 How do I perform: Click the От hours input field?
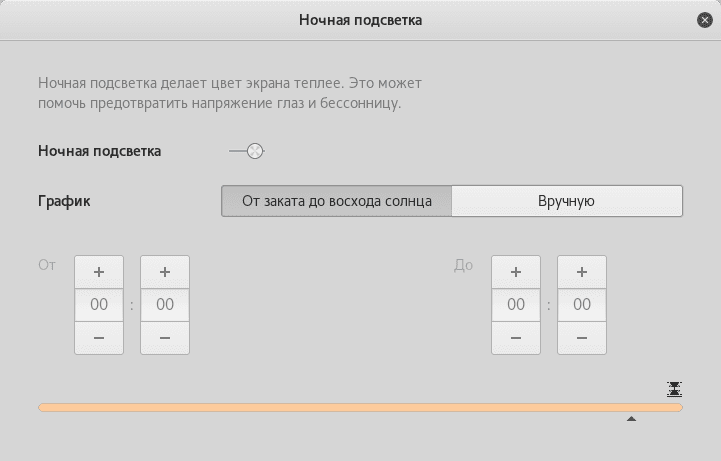click(x=99, y=305)
